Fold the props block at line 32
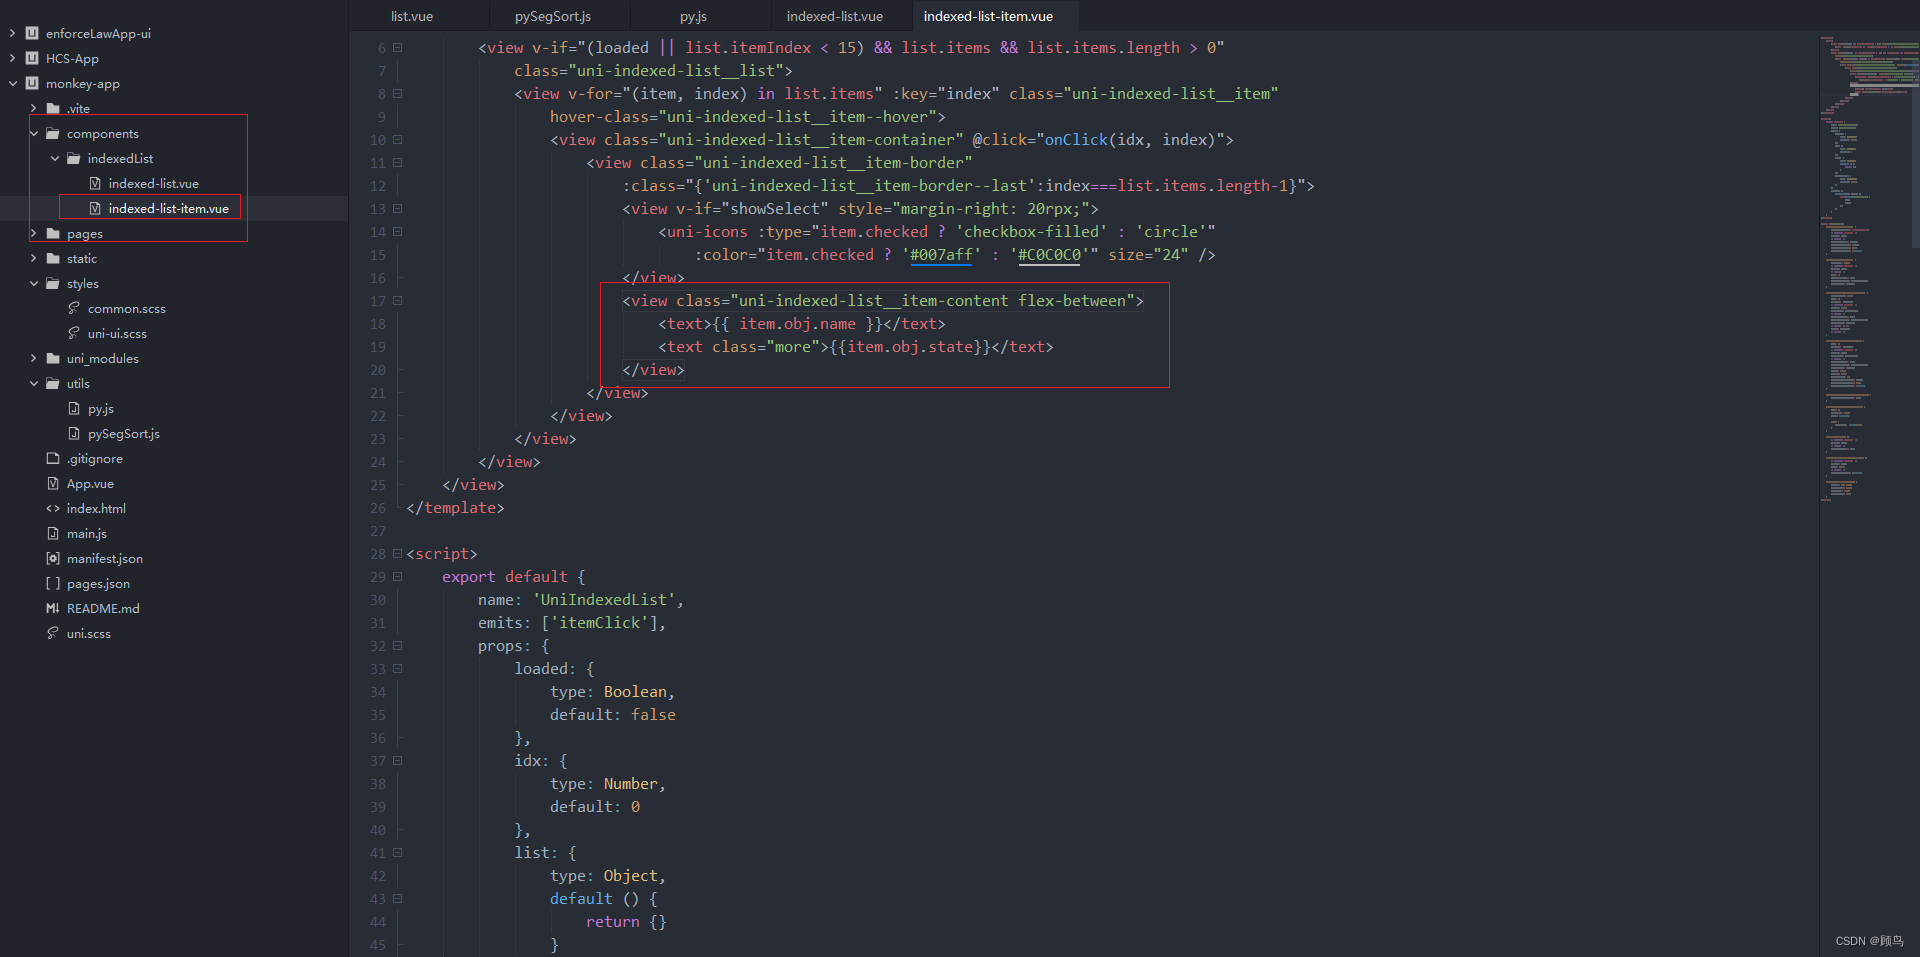This screenshot has height=957, width=1920. pos(398,646)
